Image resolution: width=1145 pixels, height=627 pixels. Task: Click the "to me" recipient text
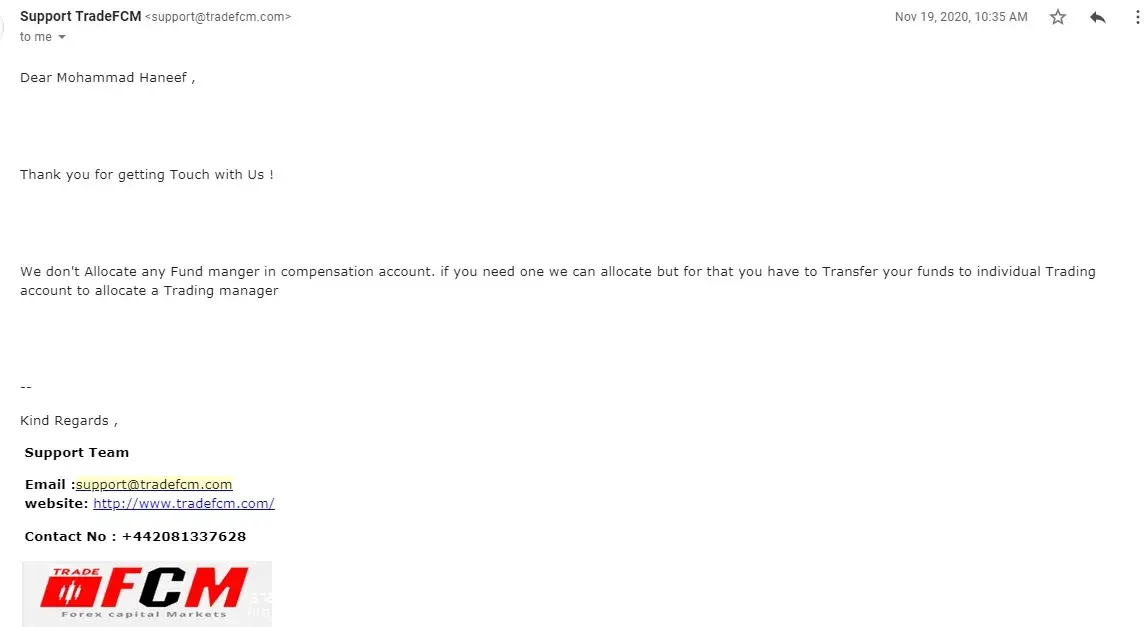tap(36, 37)
